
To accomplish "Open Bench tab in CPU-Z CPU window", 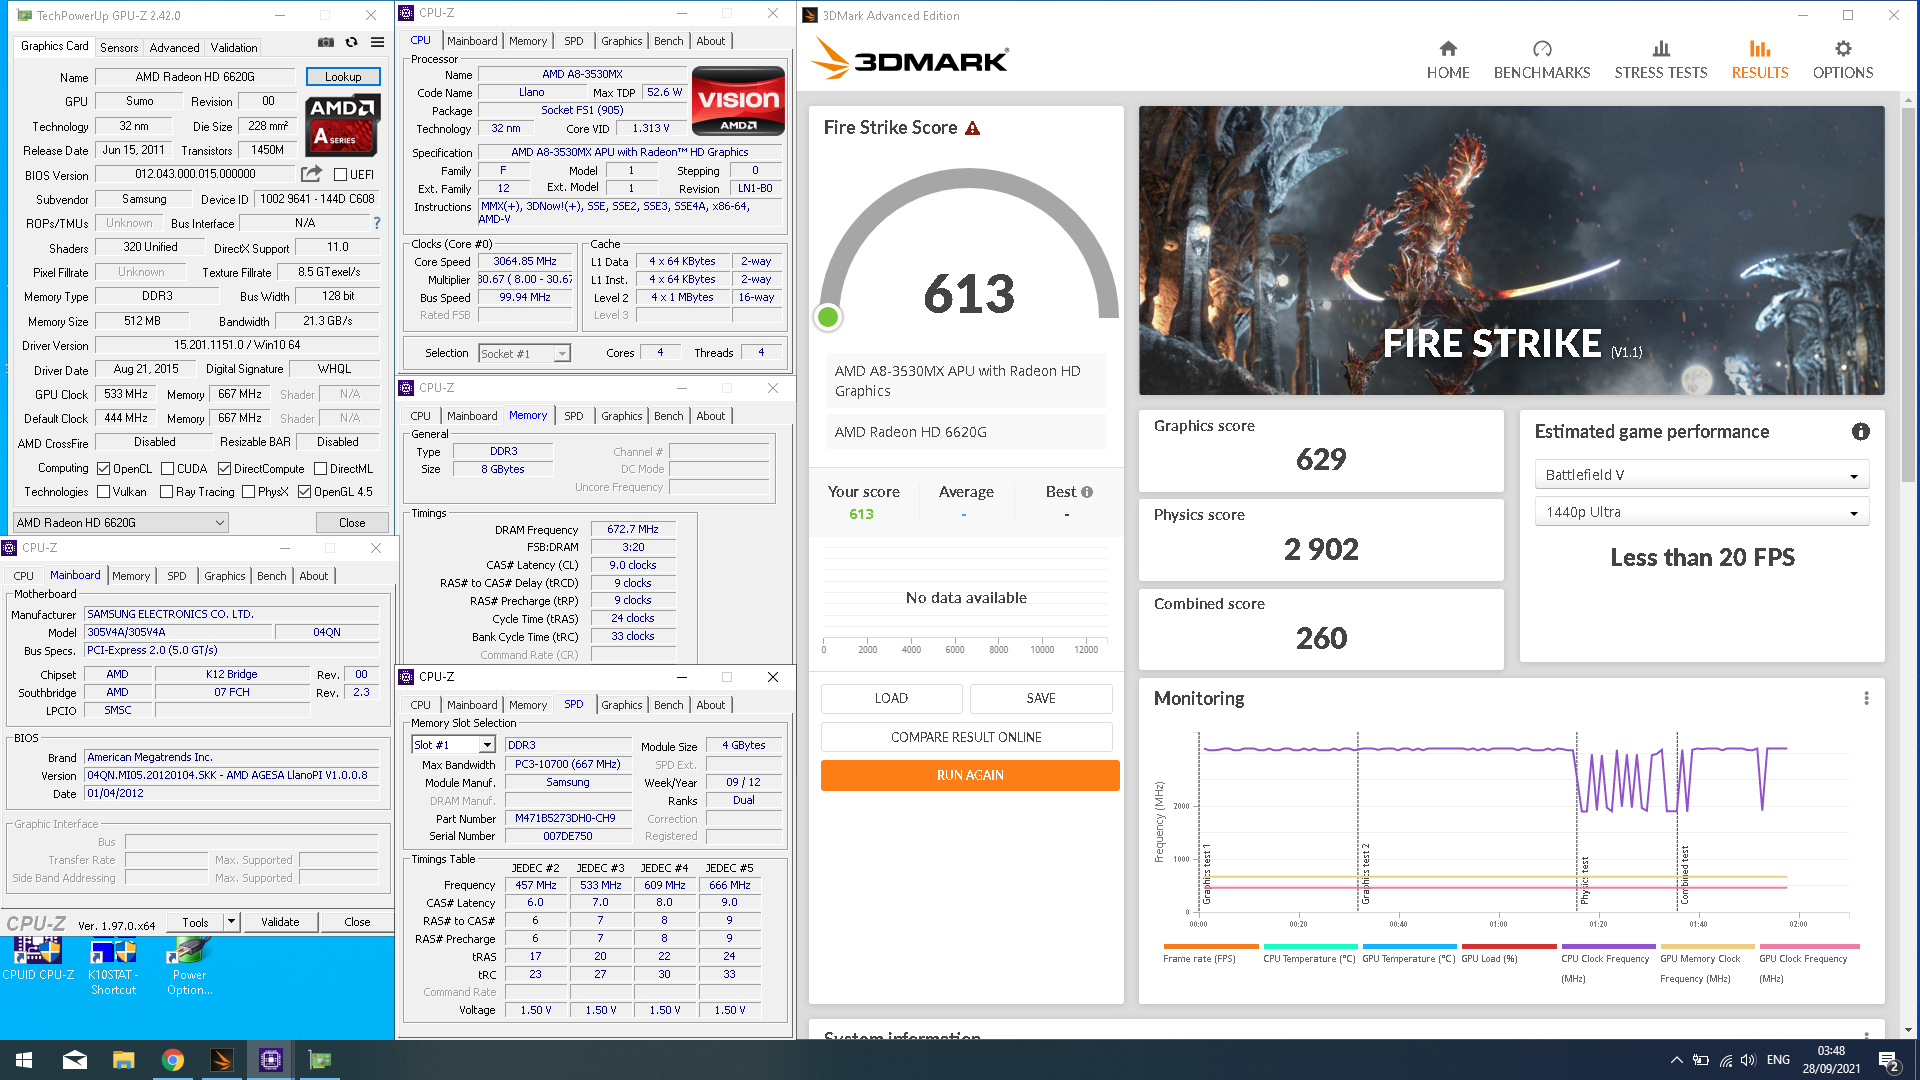I will pyautogui.click(x=668, y=41).
